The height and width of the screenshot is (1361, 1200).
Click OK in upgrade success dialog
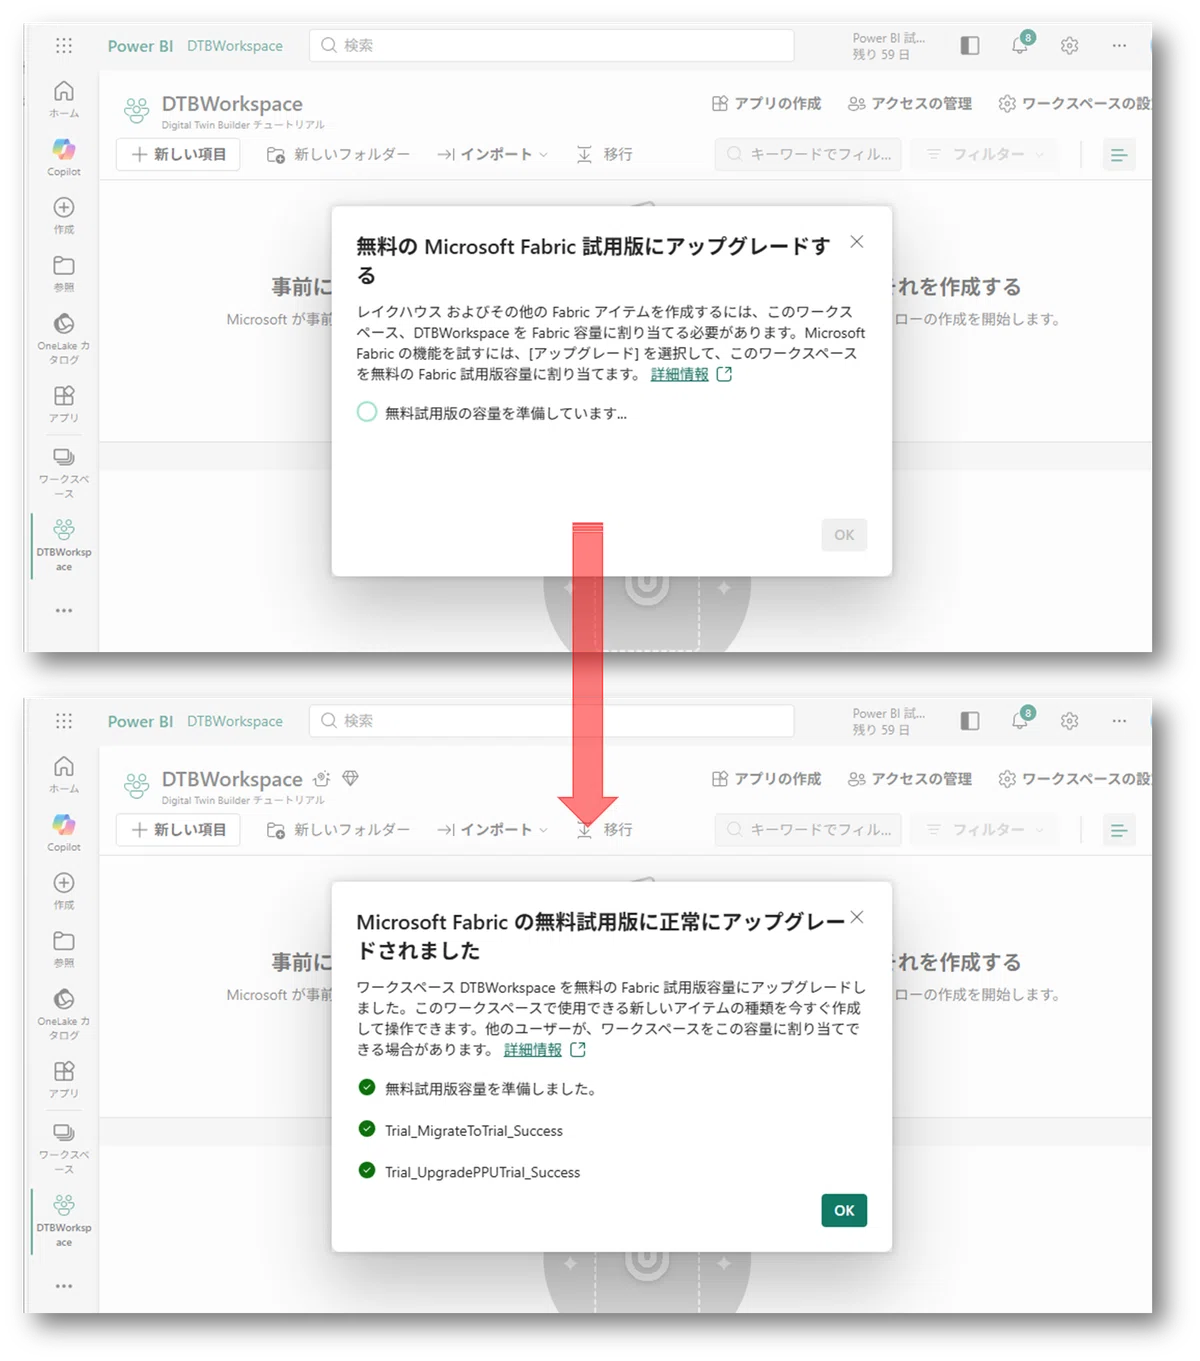pyautogui.click(x=844, y=1210)
